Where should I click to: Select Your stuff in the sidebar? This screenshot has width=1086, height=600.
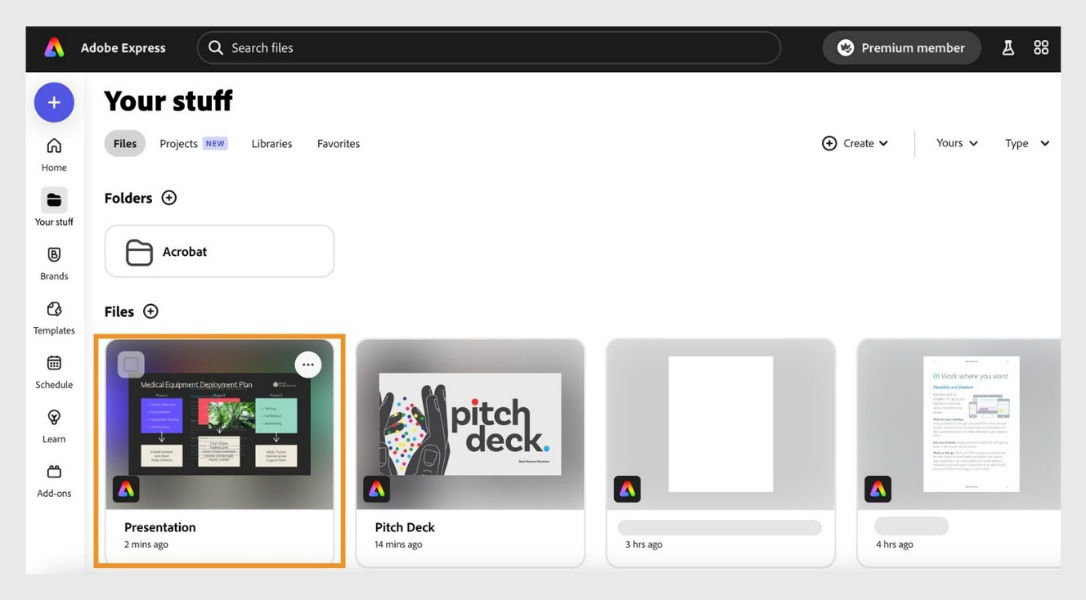[x=53, y=206]
